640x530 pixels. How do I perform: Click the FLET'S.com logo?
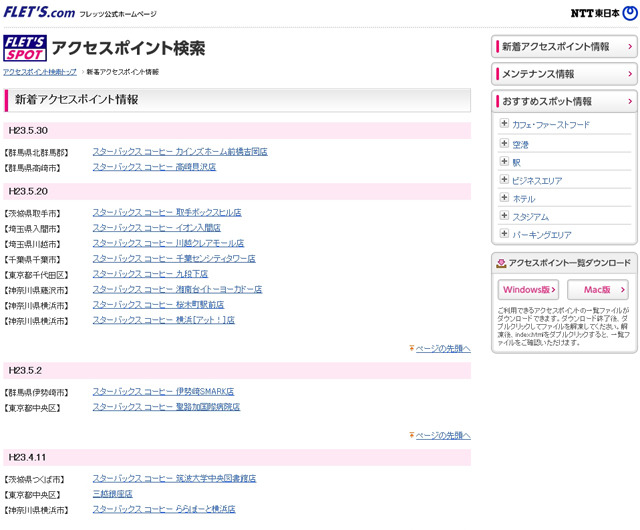point(39,12)
